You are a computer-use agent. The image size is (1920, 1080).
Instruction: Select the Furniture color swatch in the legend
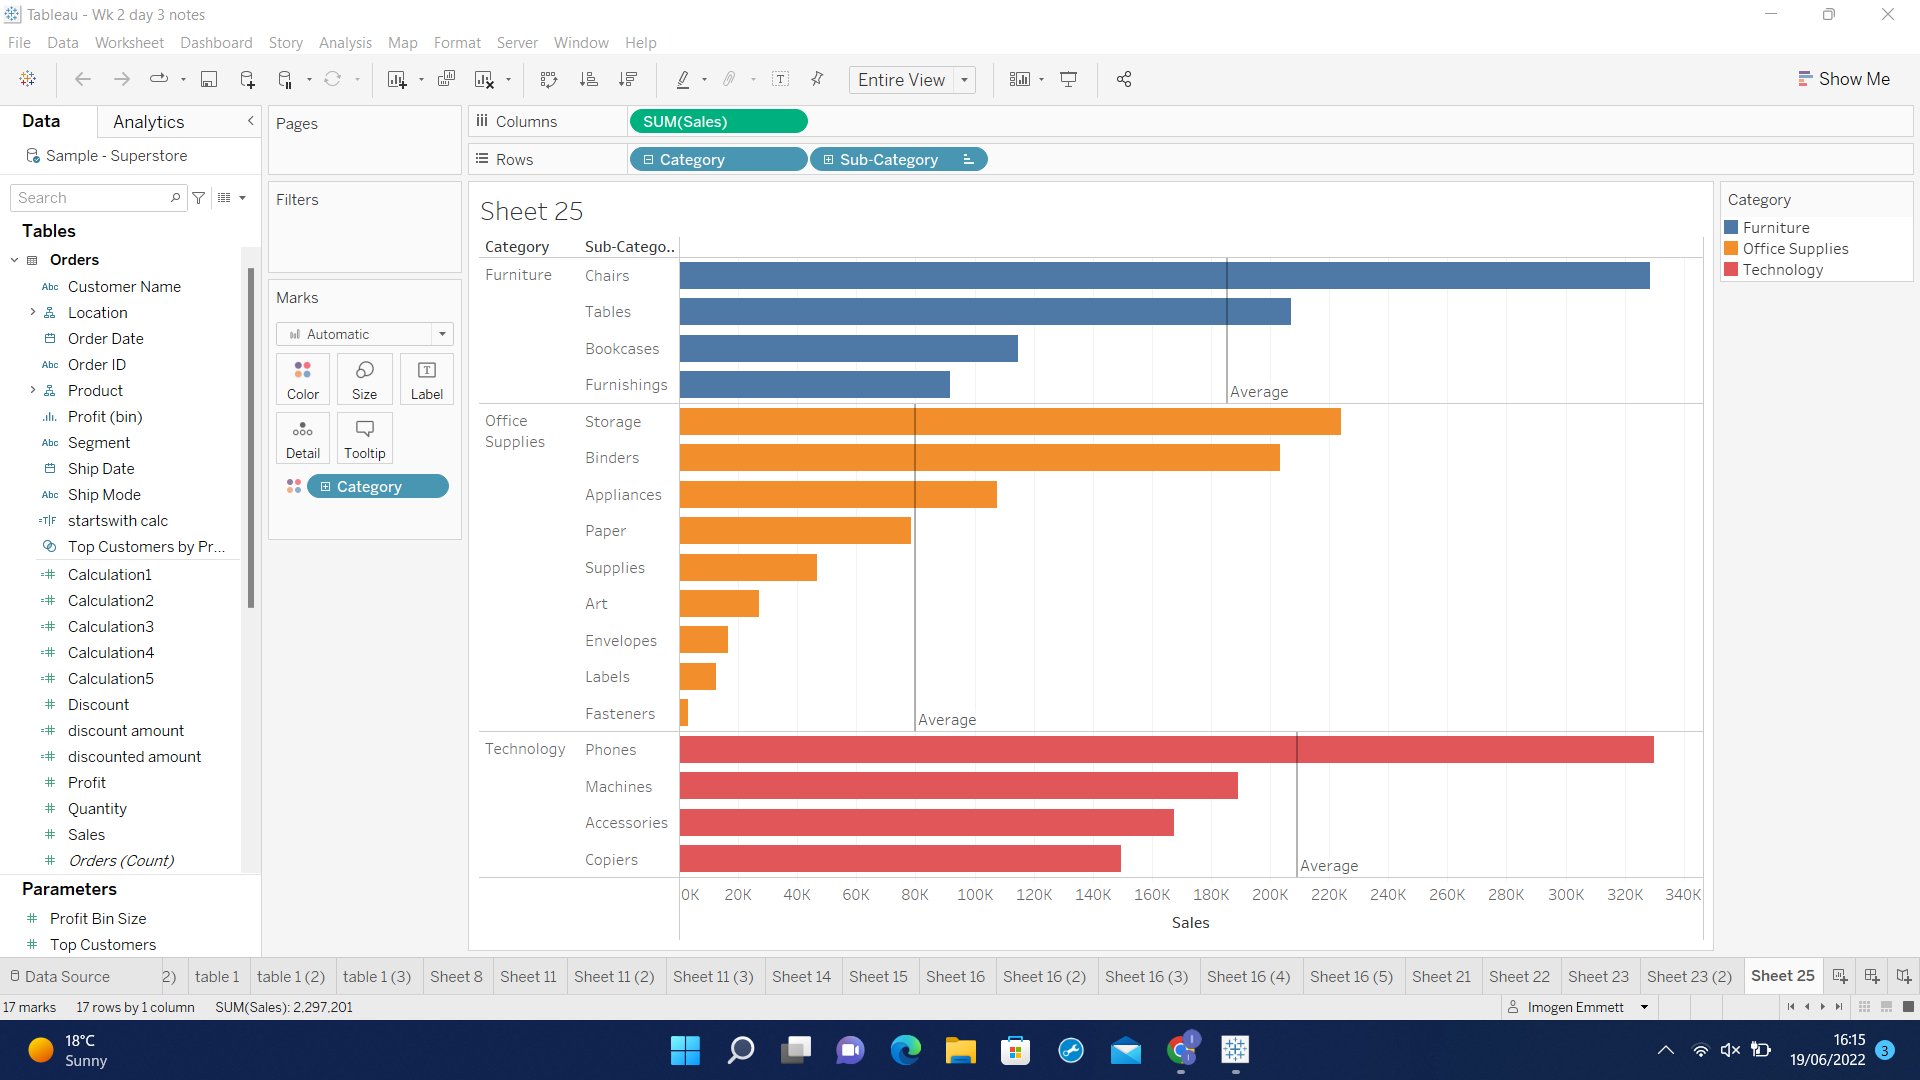pos(1732,227)
